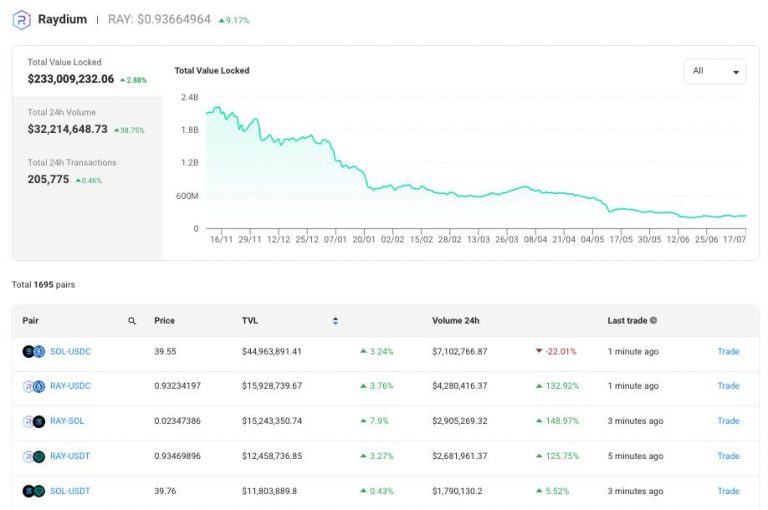Screen dimensions: 768x510
Task: Open the All time range dropdown
Action: (x=714, y=72)
